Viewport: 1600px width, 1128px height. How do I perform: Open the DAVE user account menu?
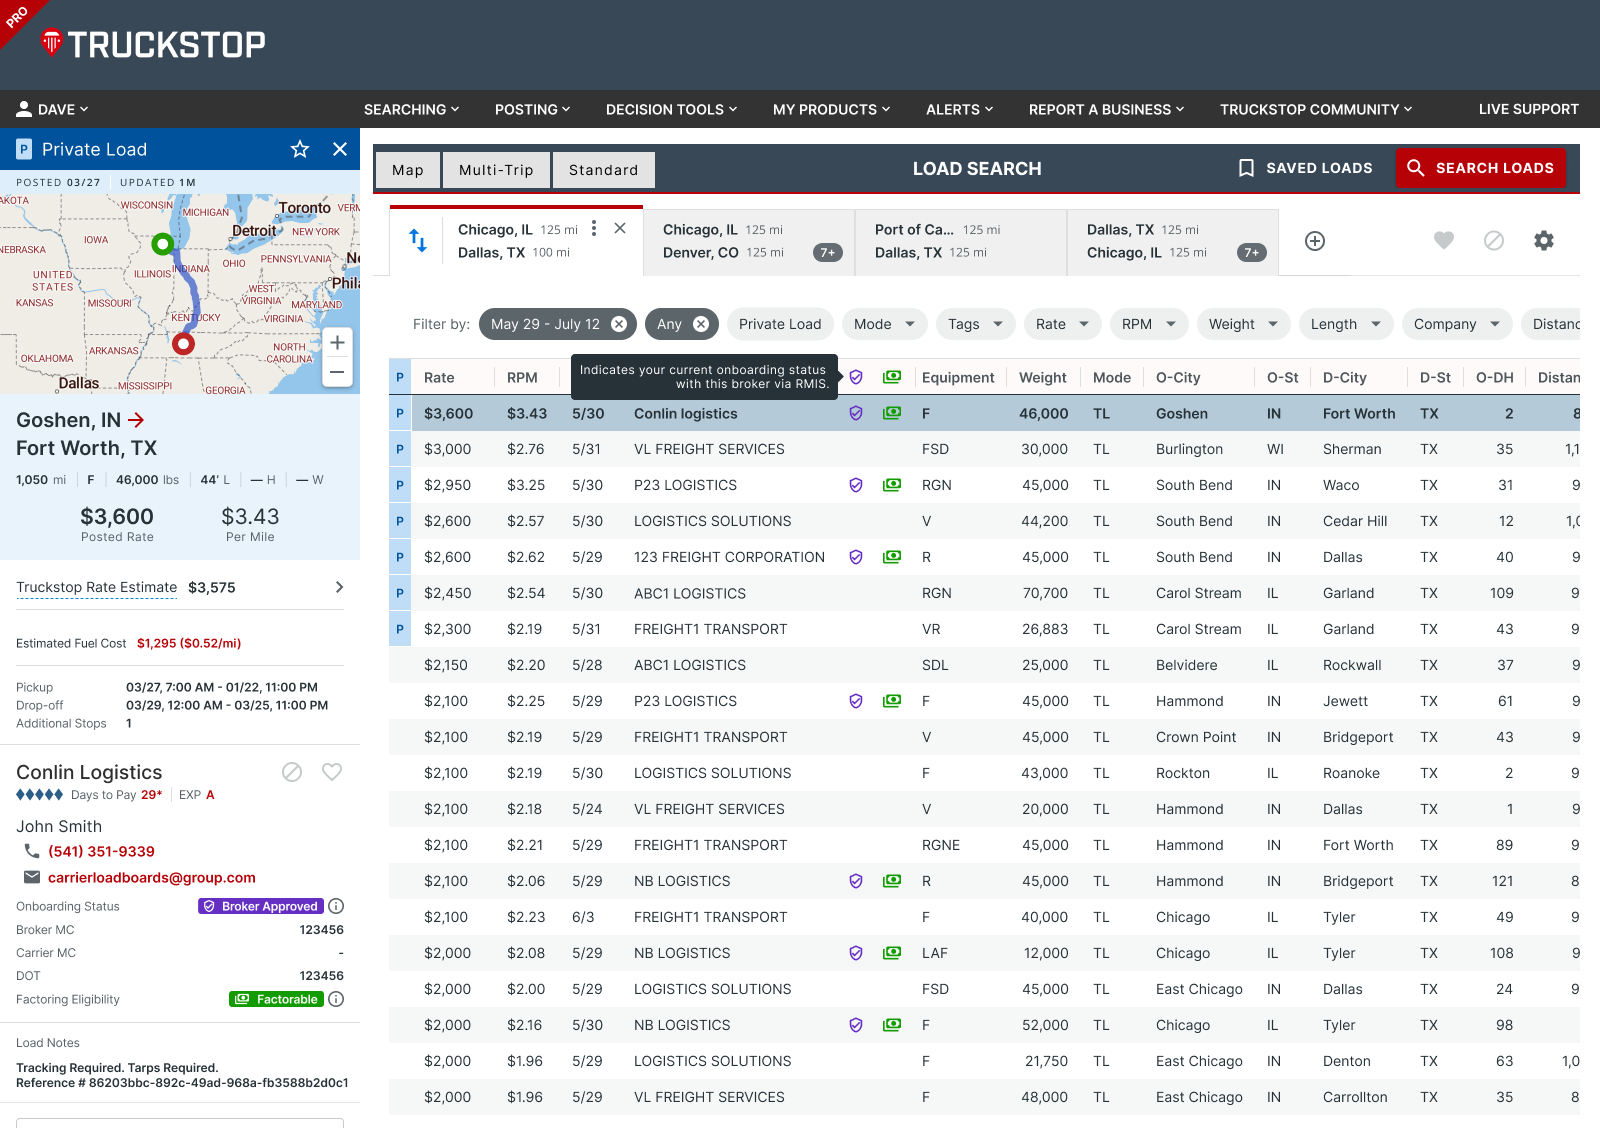[x=53, y=109]
